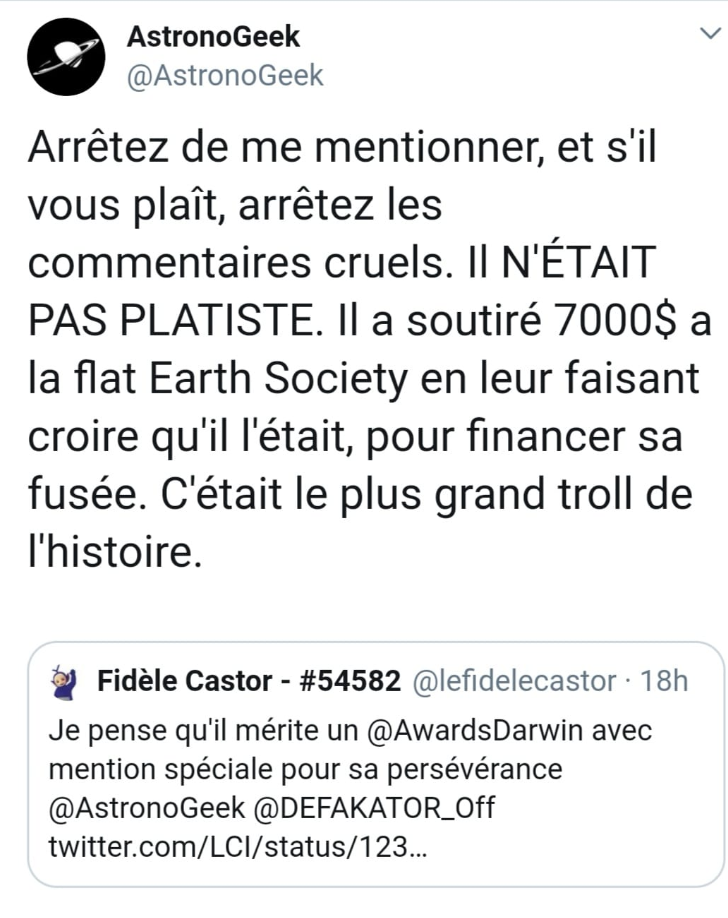Viewport: 728px width, 918px height.
Task: Click the 18h timestamp
Action: 664,682
